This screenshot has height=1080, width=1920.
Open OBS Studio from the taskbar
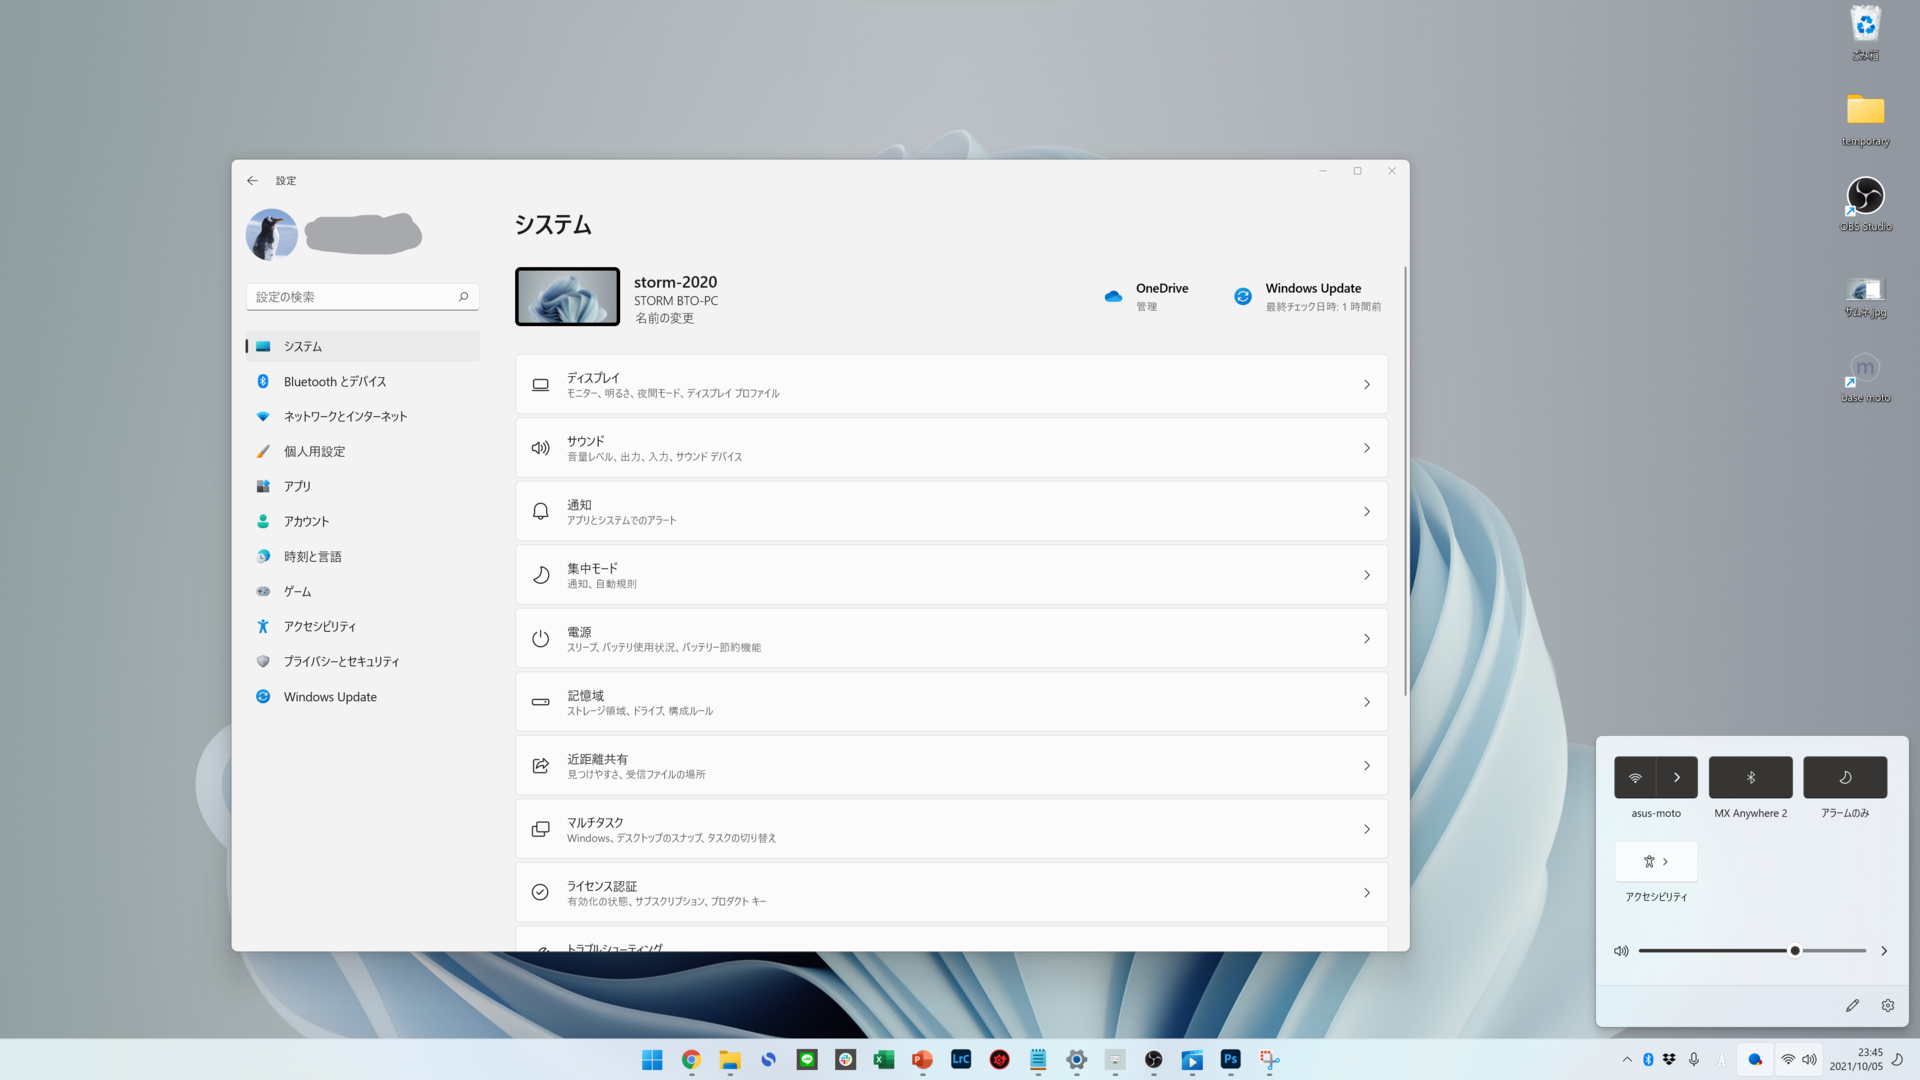coord(1153,1060)
